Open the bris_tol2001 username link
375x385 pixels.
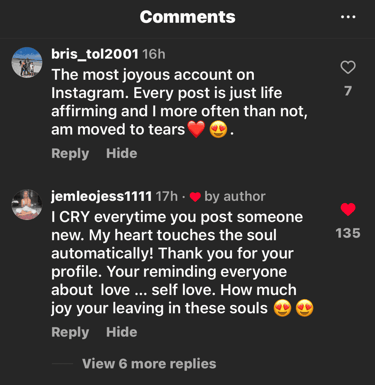point(95,54)
